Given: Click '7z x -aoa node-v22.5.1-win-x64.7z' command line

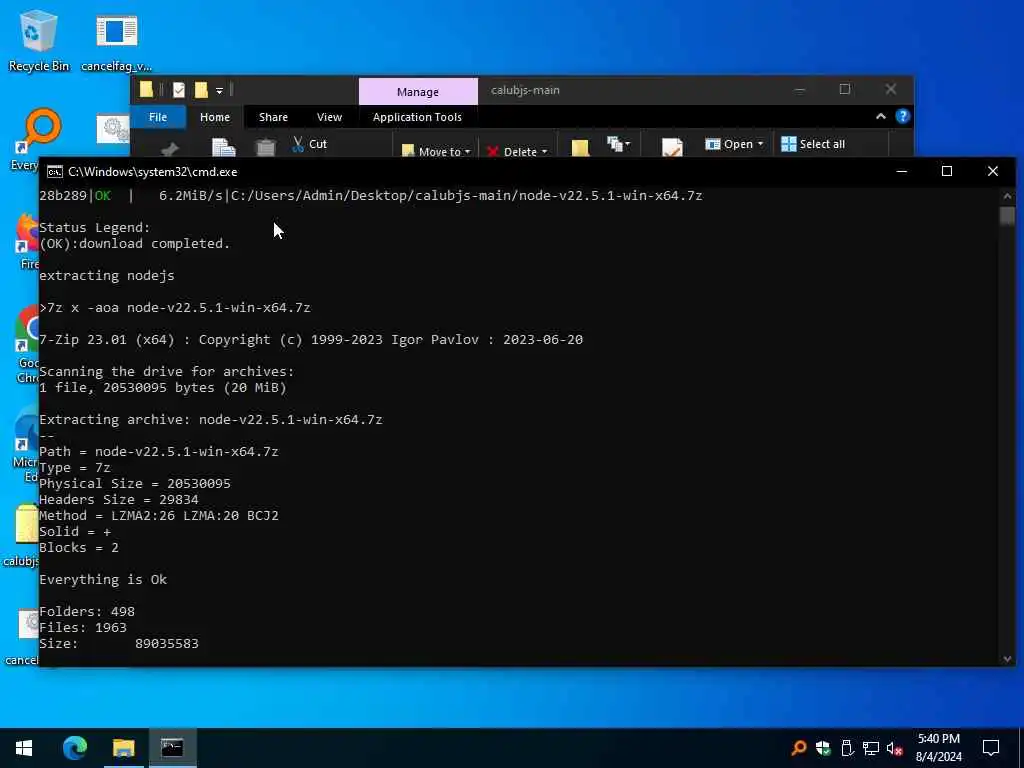Looking at the screenshot, I should [x=175, y=307].
